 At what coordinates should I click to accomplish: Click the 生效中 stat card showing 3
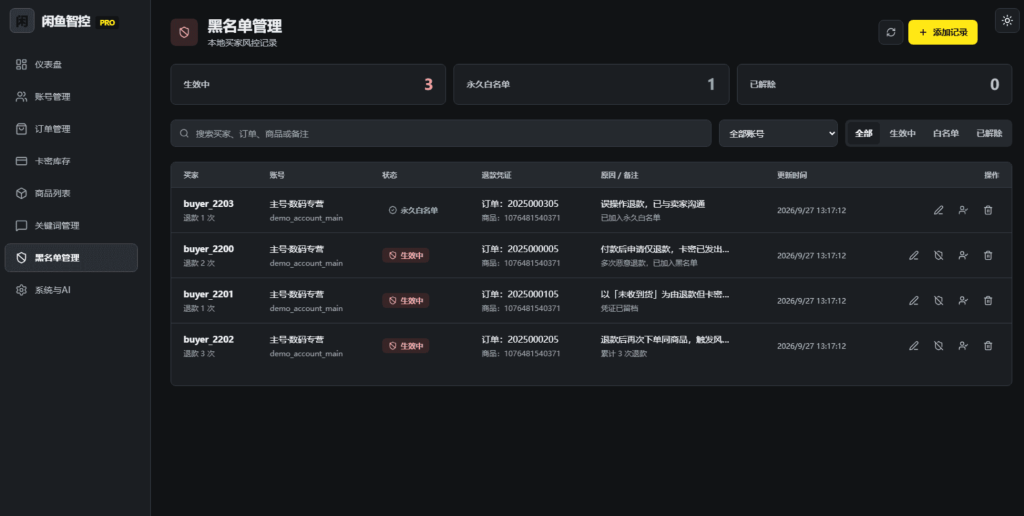308,84
